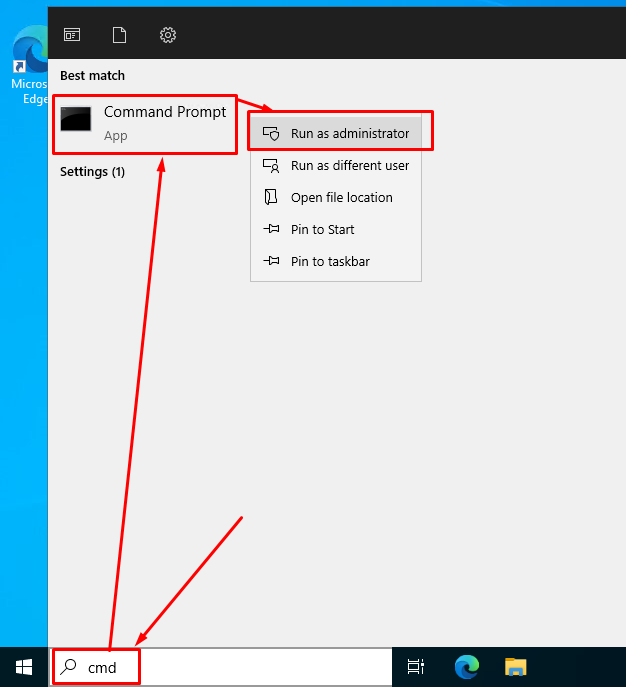Open the Apps filter icon in search header

pos(72,35)
